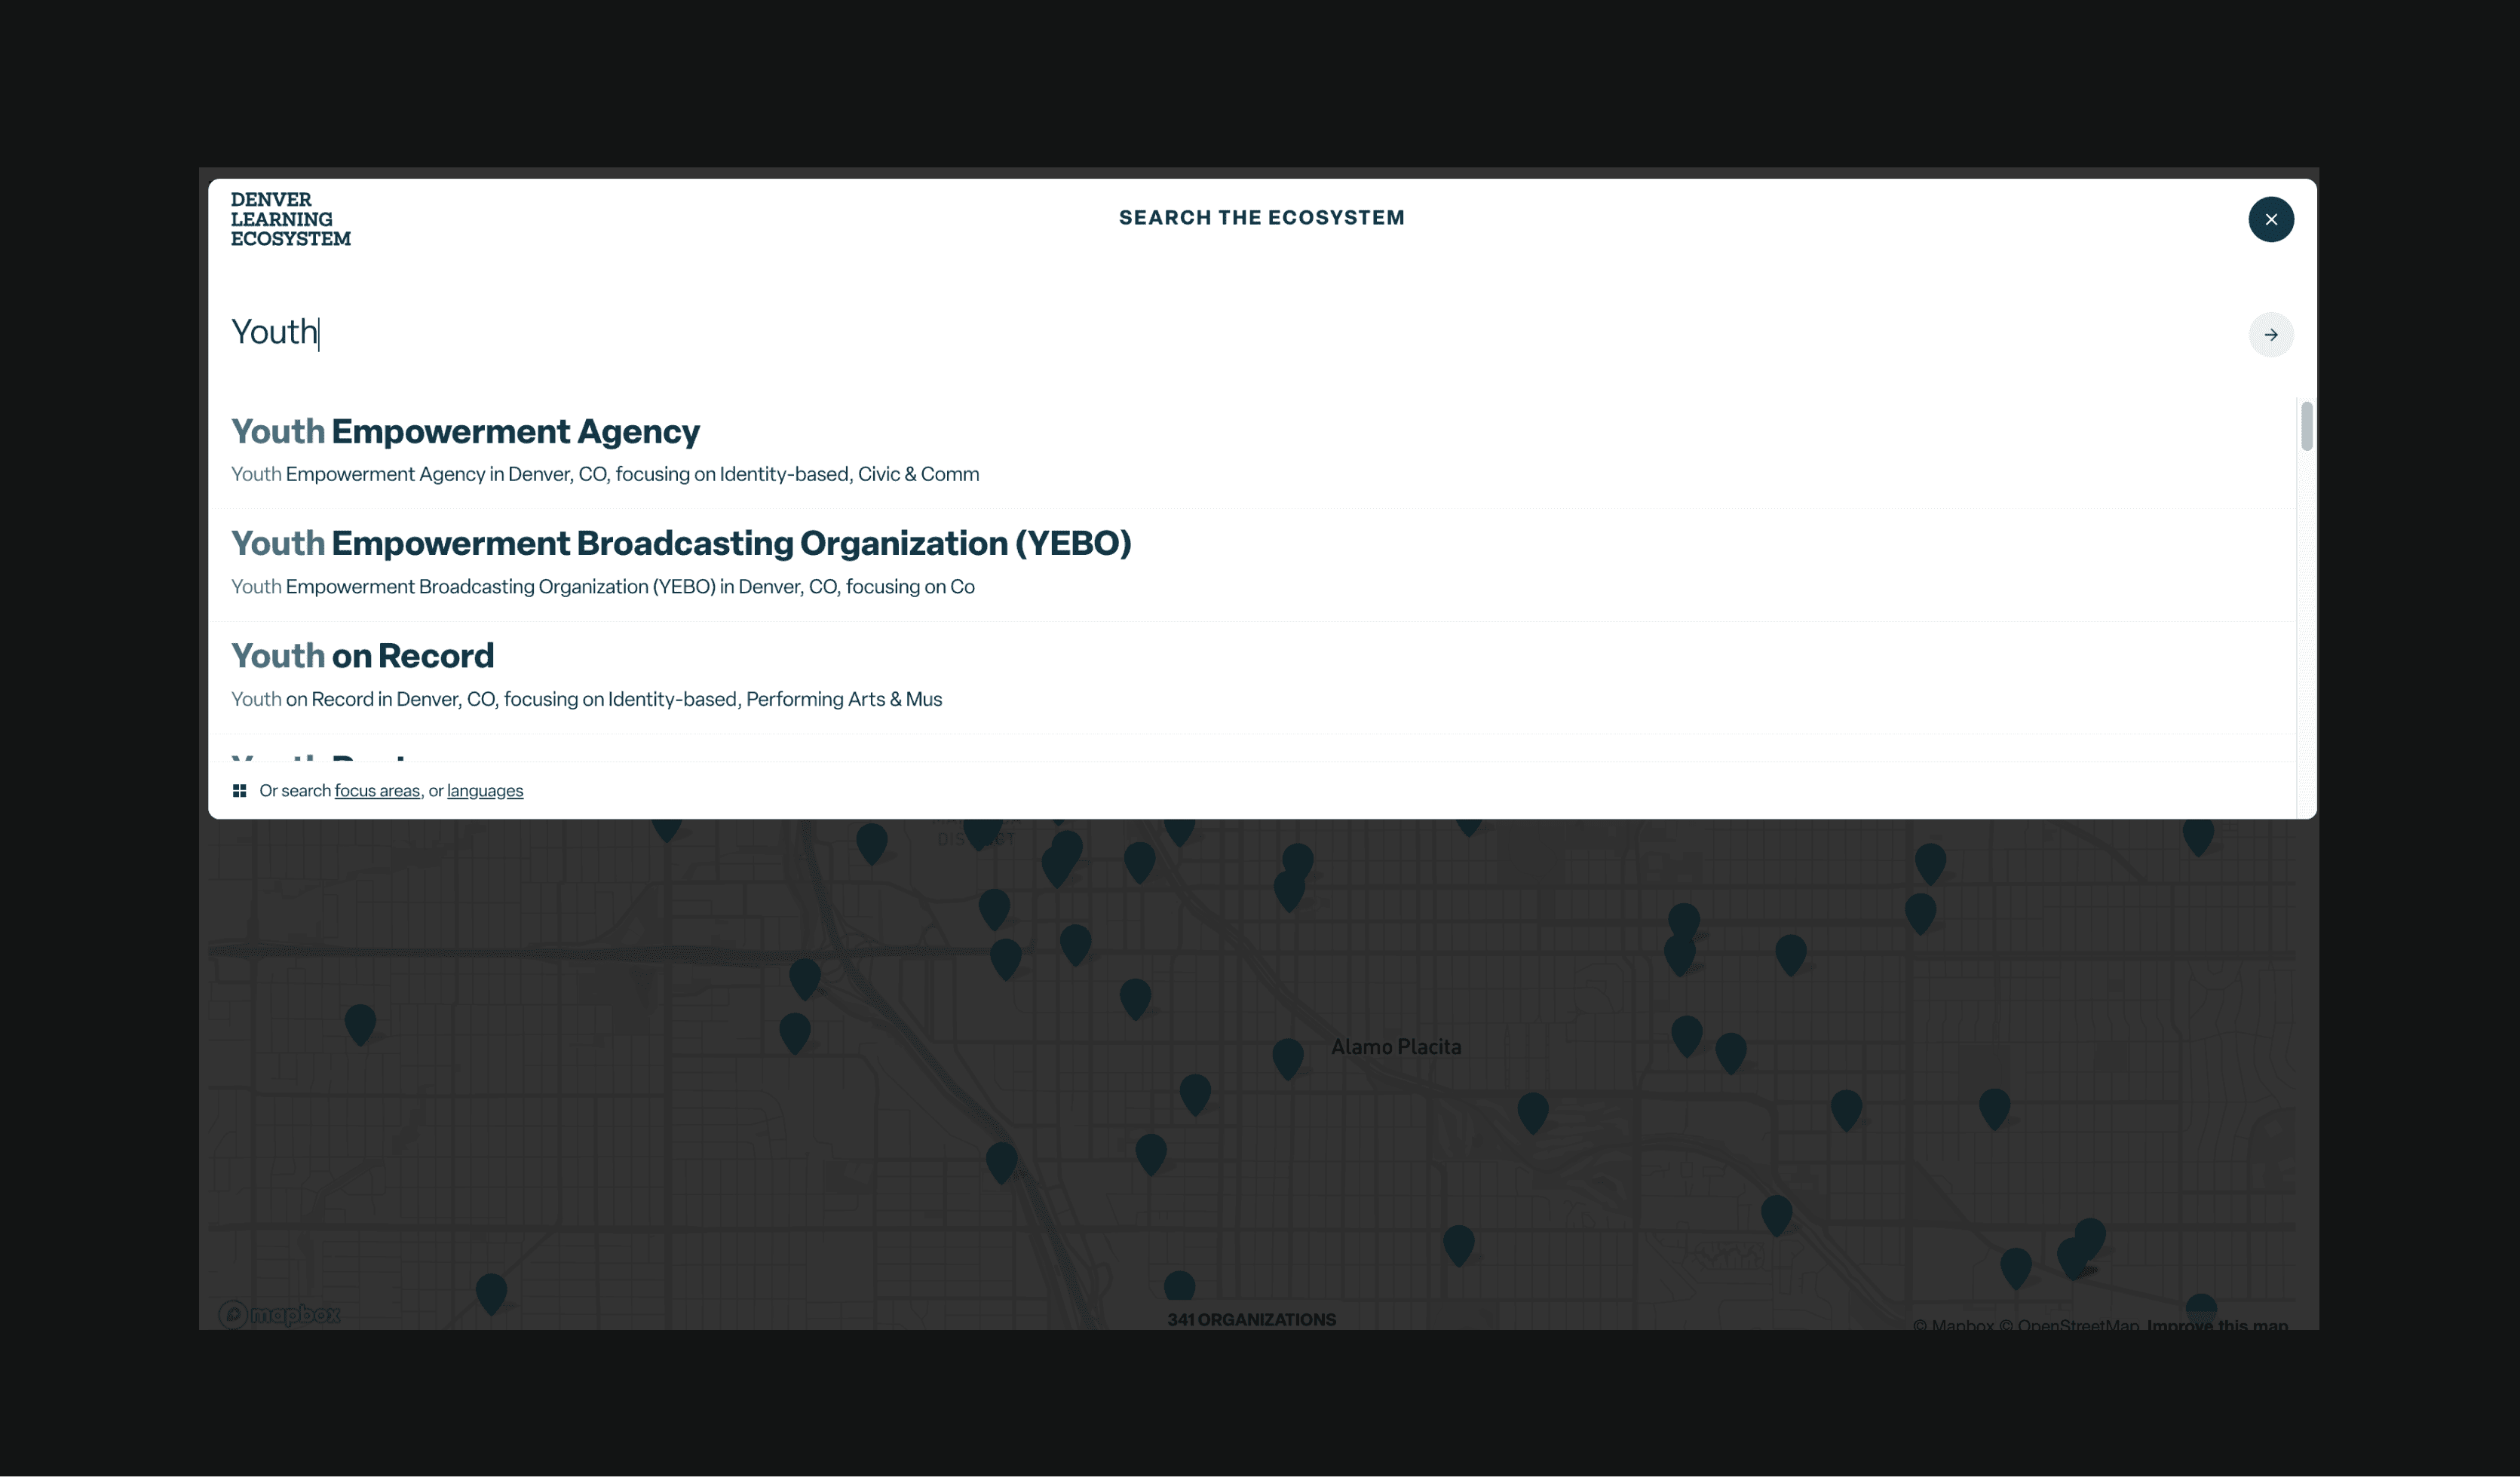
Task: Click the far-left isolated map pin
Action: tap(360, 1022)
